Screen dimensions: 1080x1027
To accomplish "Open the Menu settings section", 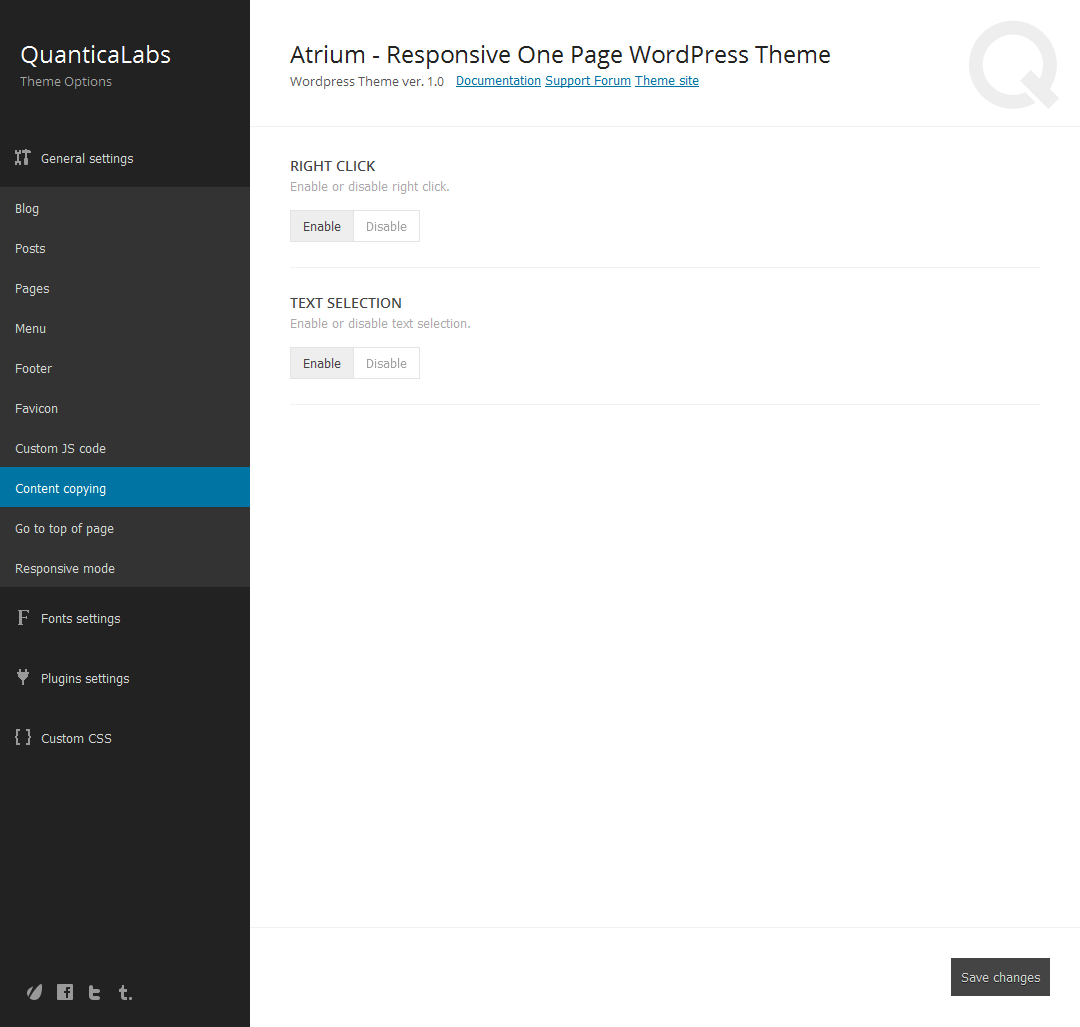I will point(125,328).
